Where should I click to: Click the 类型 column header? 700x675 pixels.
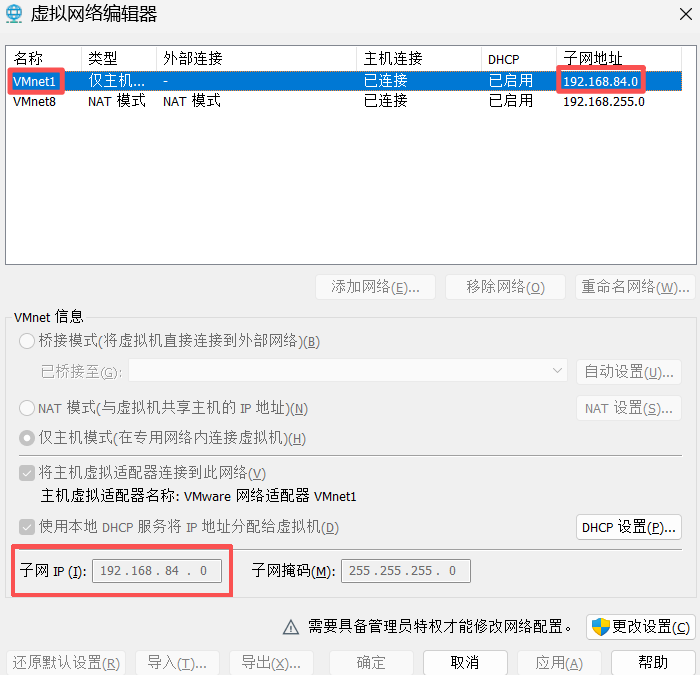point(119,58)
